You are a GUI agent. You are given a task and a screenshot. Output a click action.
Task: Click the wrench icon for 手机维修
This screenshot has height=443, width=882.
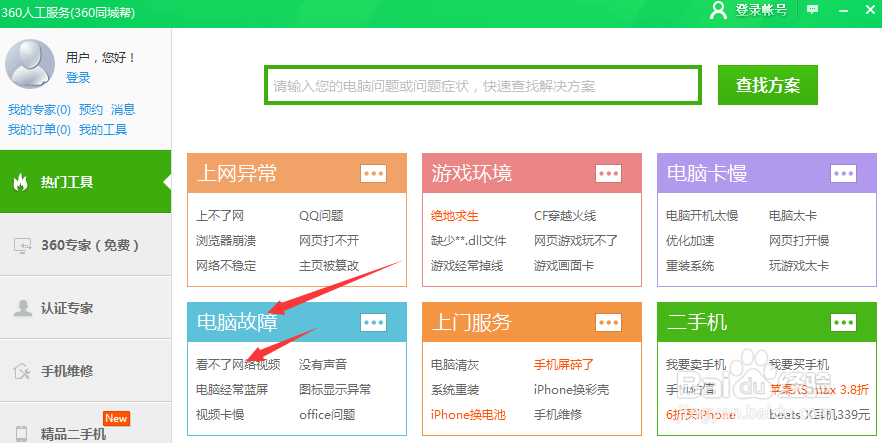pyautogui.click(x=21, y=371)
